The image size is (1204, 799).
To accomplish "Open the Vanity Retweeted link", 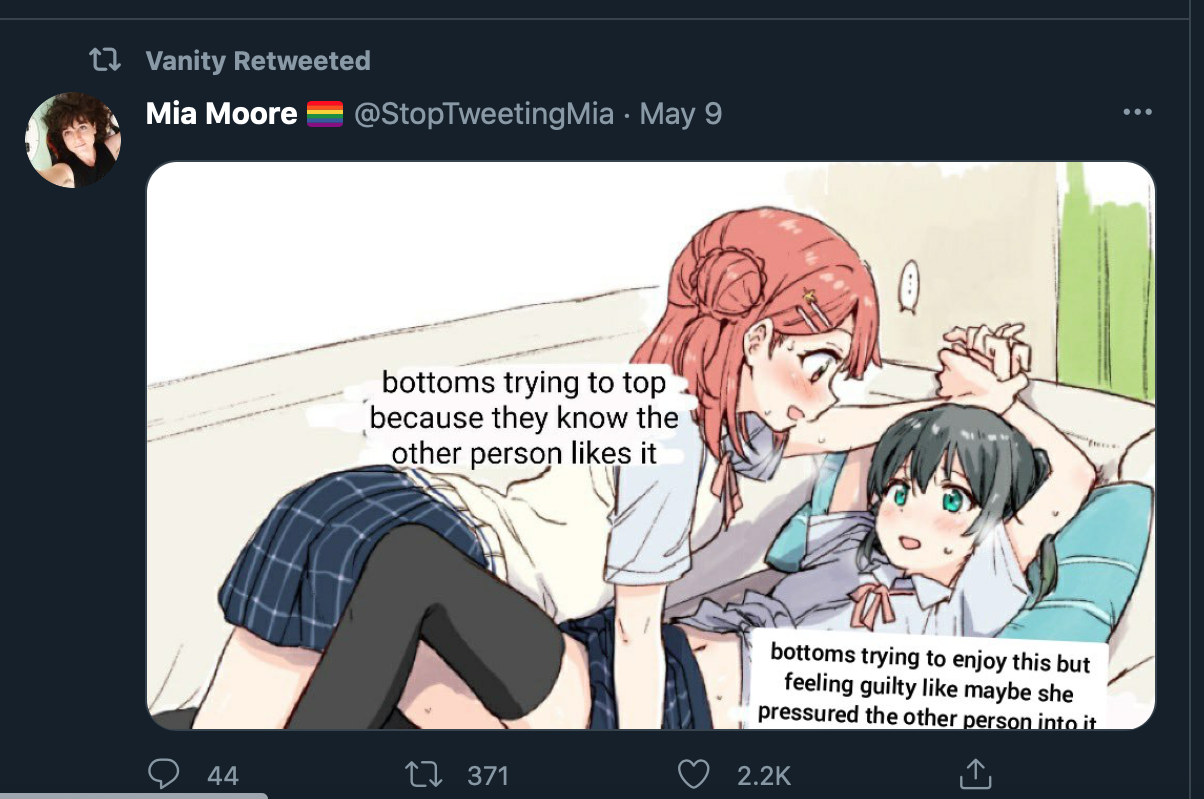I will [x=258, y=61].
